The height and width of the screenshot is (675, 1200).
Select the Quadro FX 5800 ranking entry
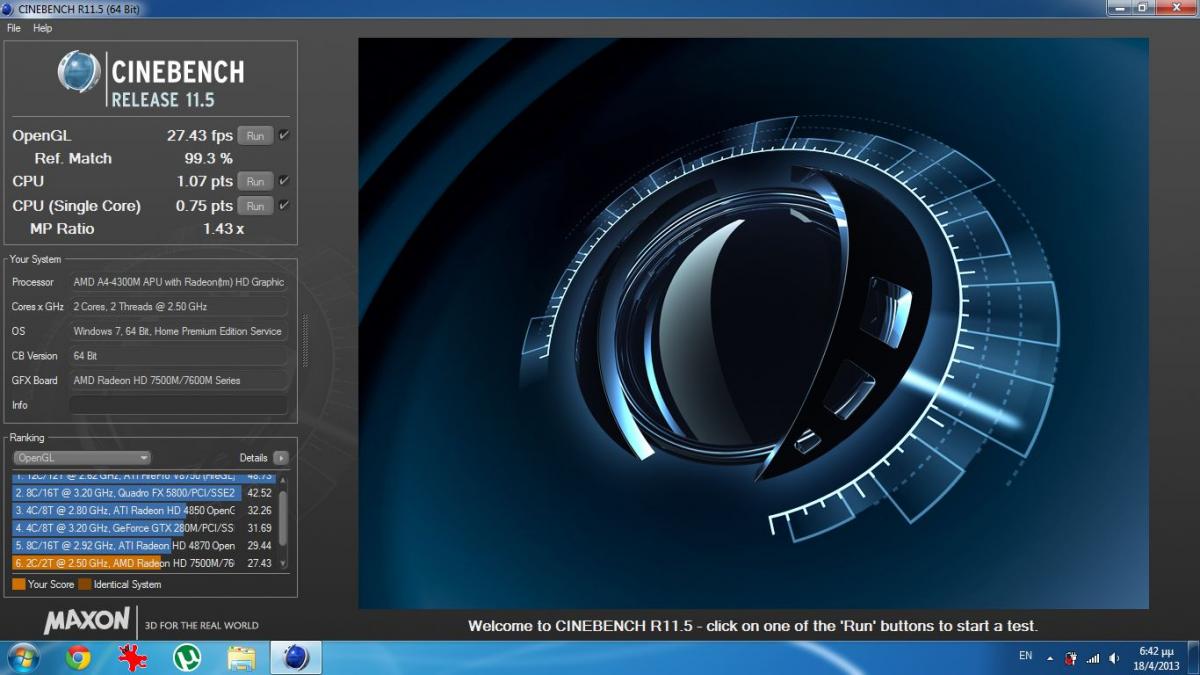[144, 493]
